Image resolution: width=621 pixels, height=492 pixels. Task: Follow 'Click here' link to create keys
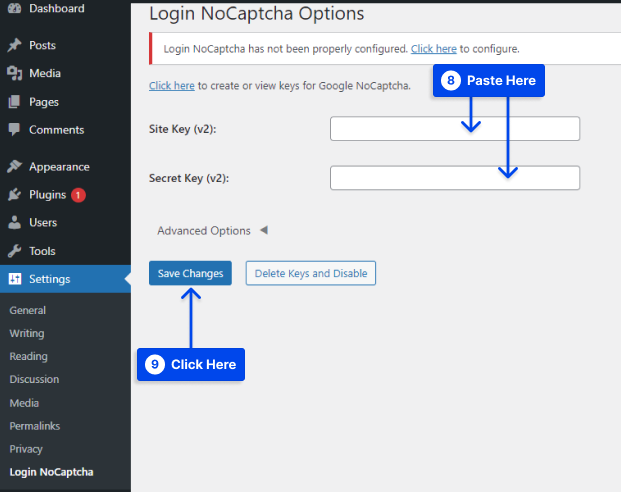click(172, 86)
